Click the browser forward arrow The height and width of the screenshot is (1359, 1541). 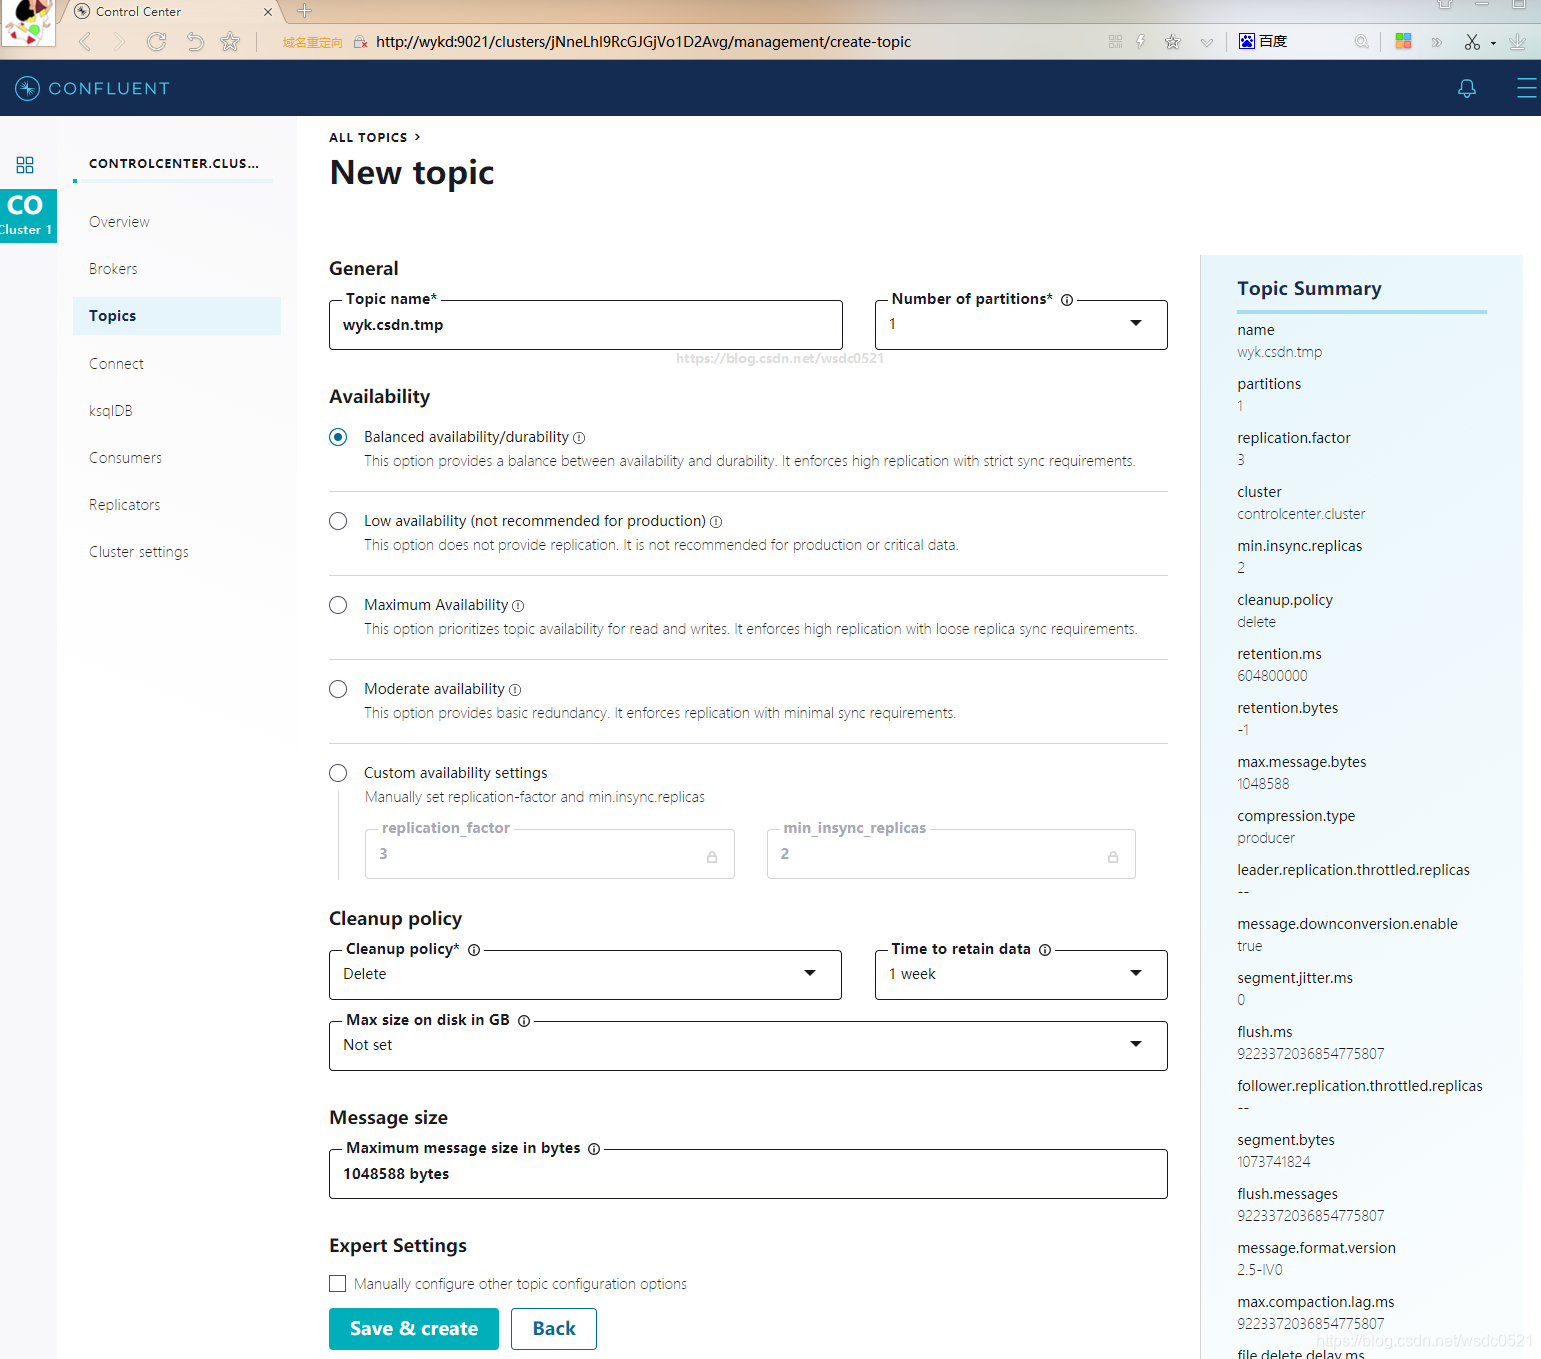pyautogui.click(x=120, y=42)
